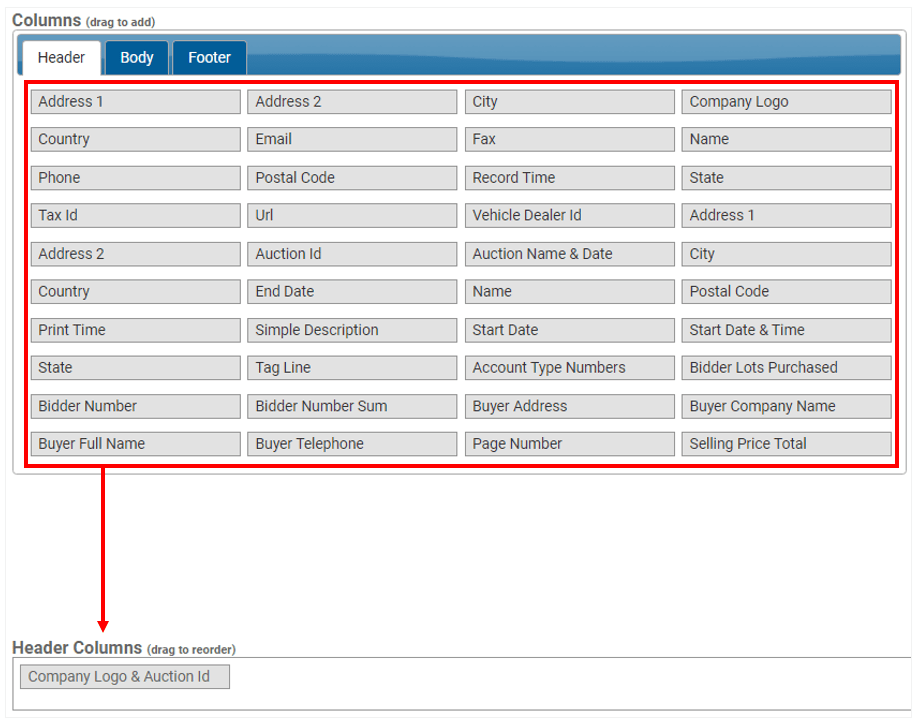The width and height of the screenshot is (920, 726).
Task: Select the Auction Name & Date column
Action: [569, 254]
